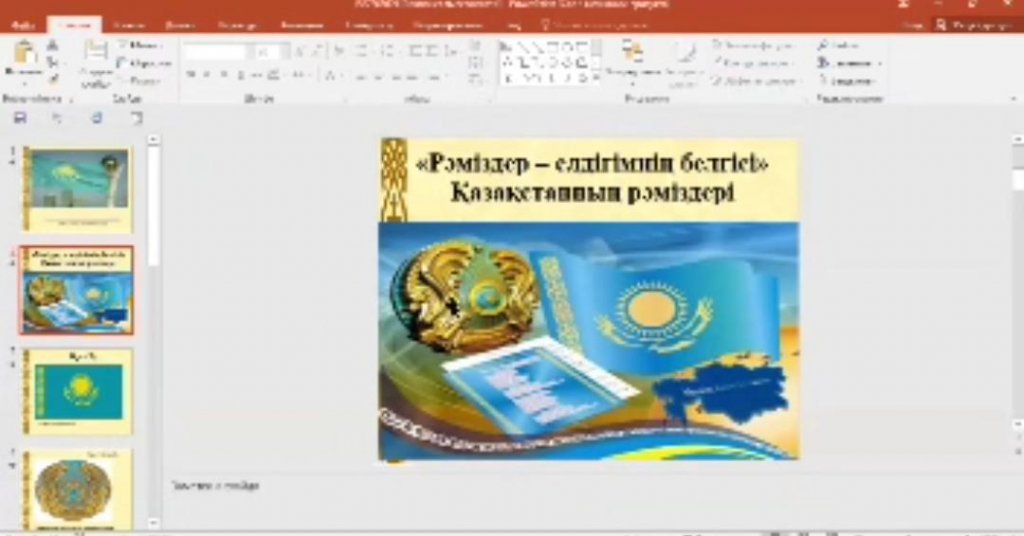Start slideshow from beginning via quick access icon

(x=135, y=118)
